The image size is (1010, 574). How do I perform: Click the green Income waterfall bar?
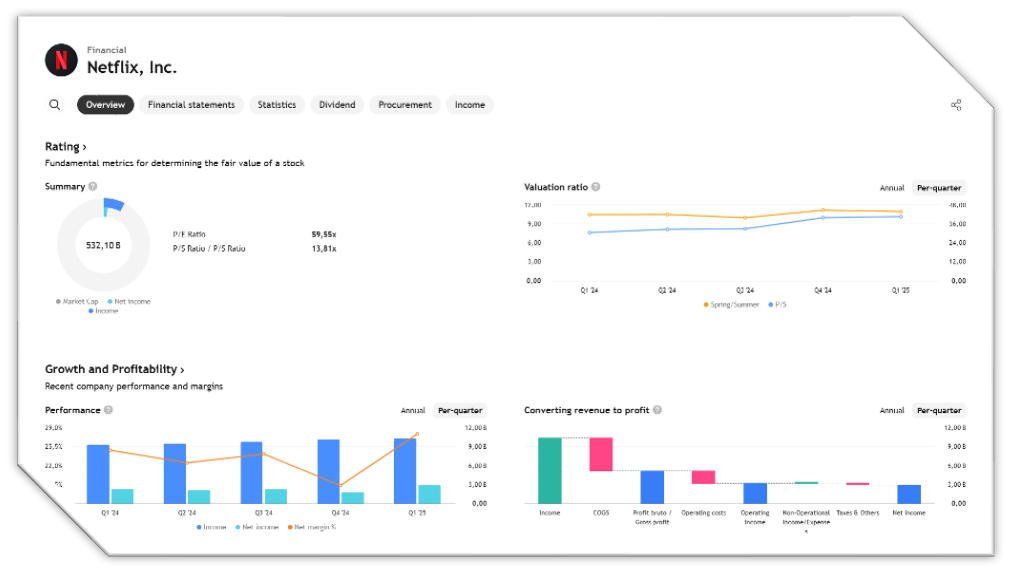(x=549, y=470)
